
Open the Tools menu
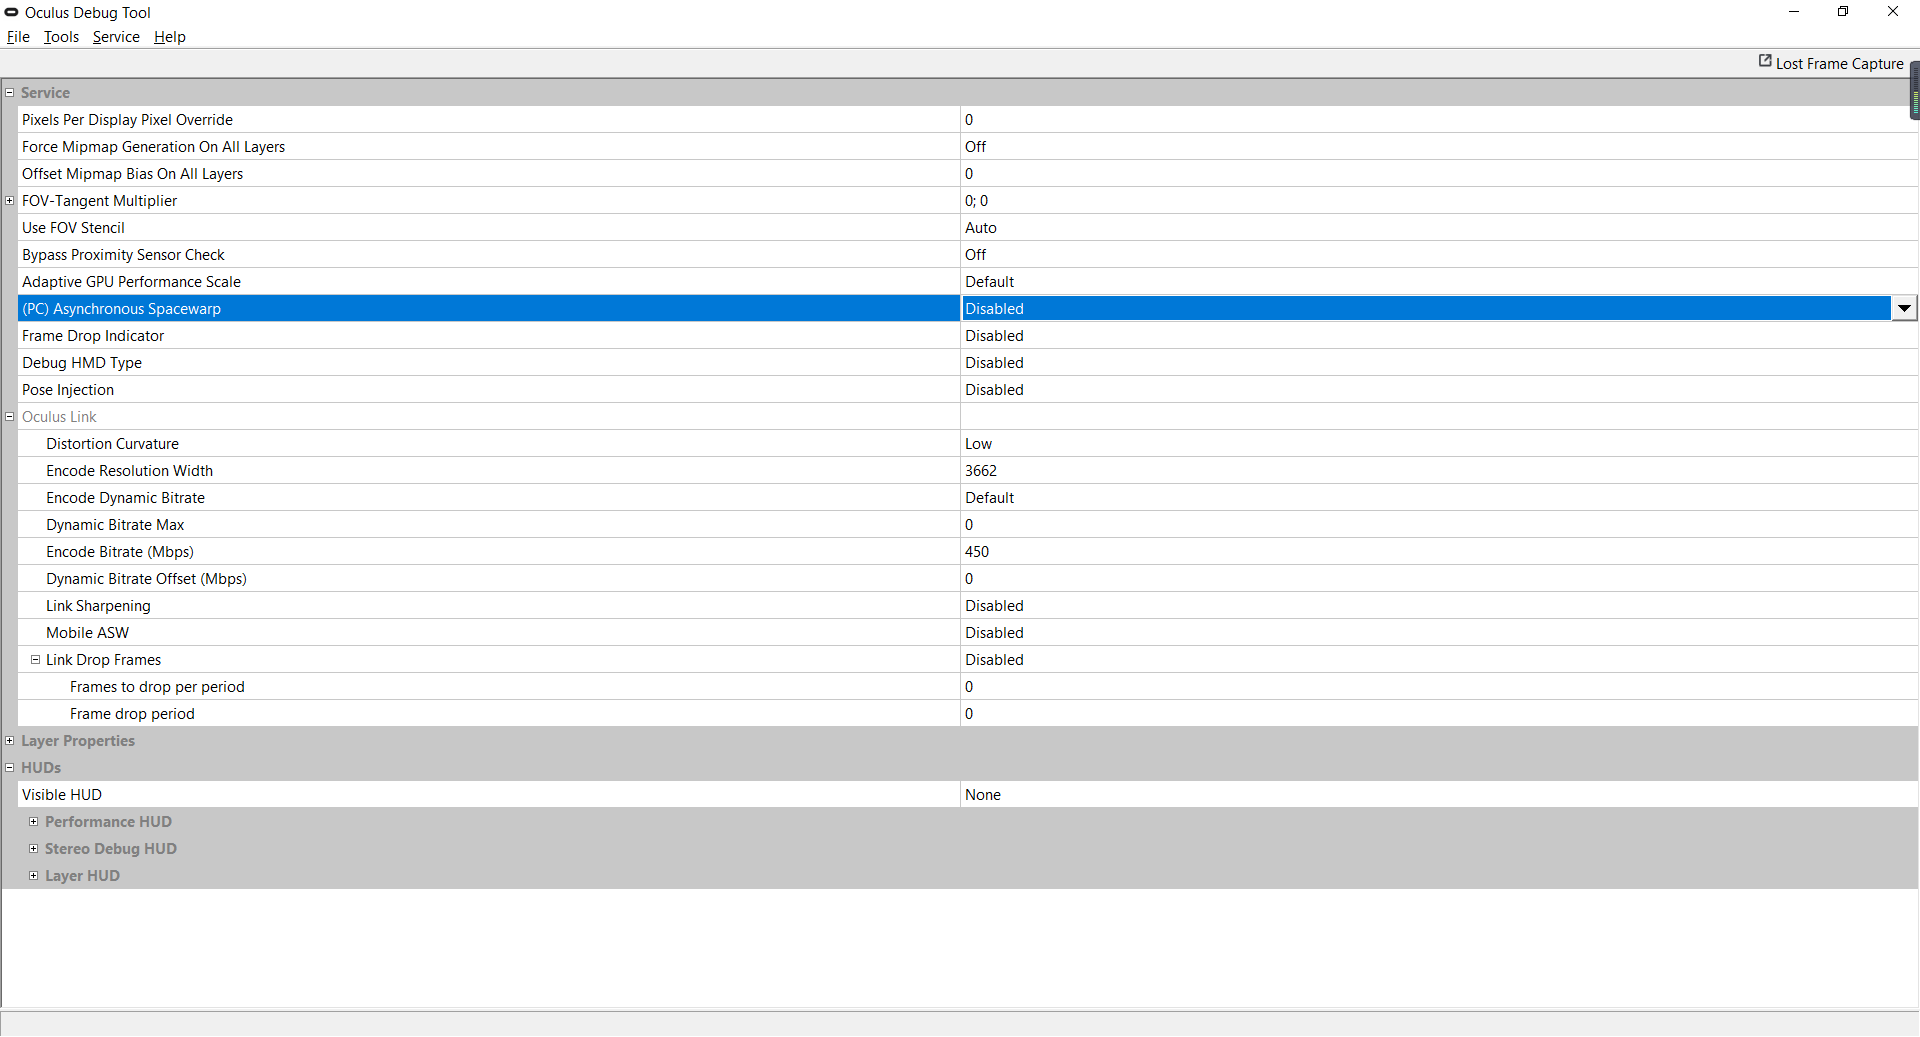tap(61, 37)
